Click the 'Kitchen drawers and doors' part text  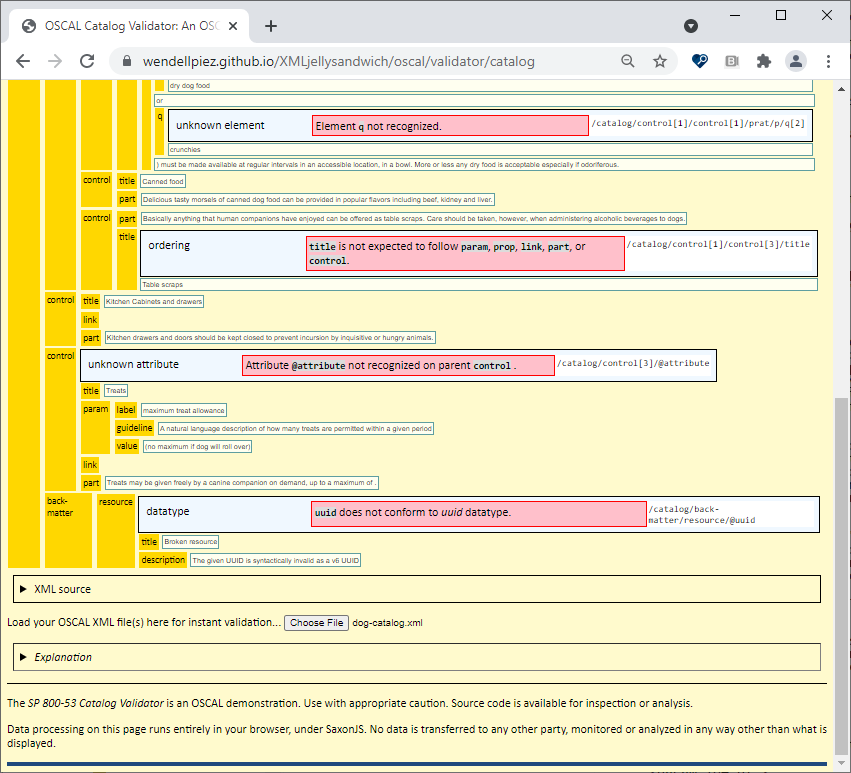pyautogui.click(x=270, y=338)
